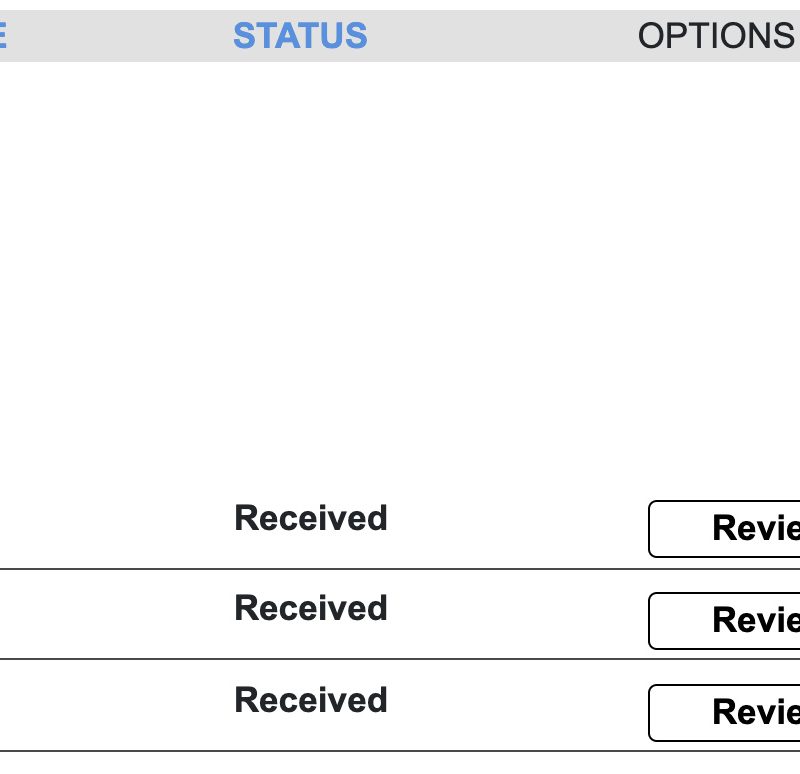Click the blank cell left of the second Received
The width and height of the screenshot is (800, 774).
[x=117, y=614]
